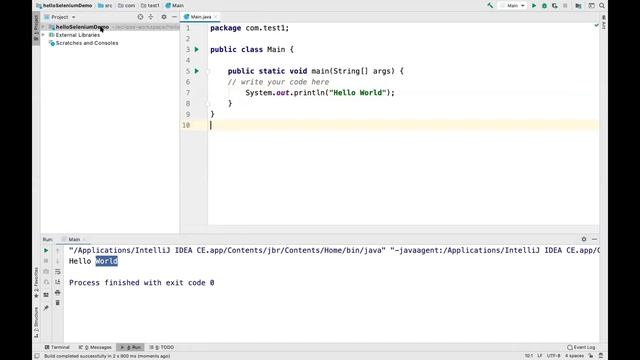
Task: Click the run gutter arrow on line 5
Action: tap(197, 71)
